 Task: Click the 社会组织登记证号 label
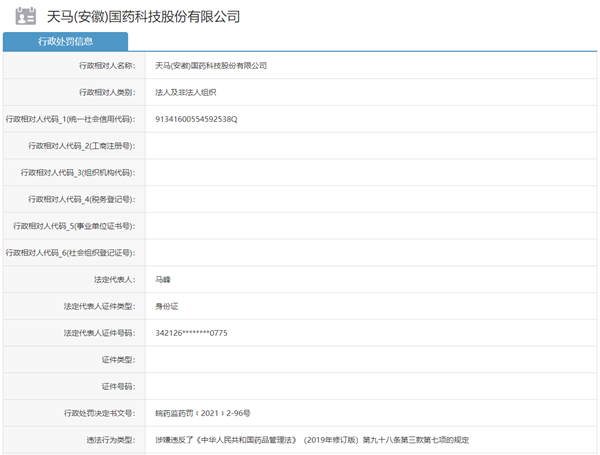(x=70, y=253)
